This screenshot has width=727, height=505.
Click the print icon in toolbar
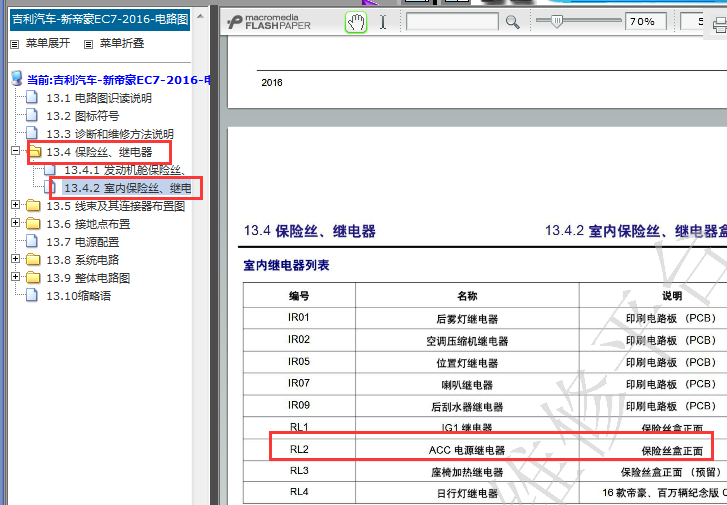coord(718,24)
